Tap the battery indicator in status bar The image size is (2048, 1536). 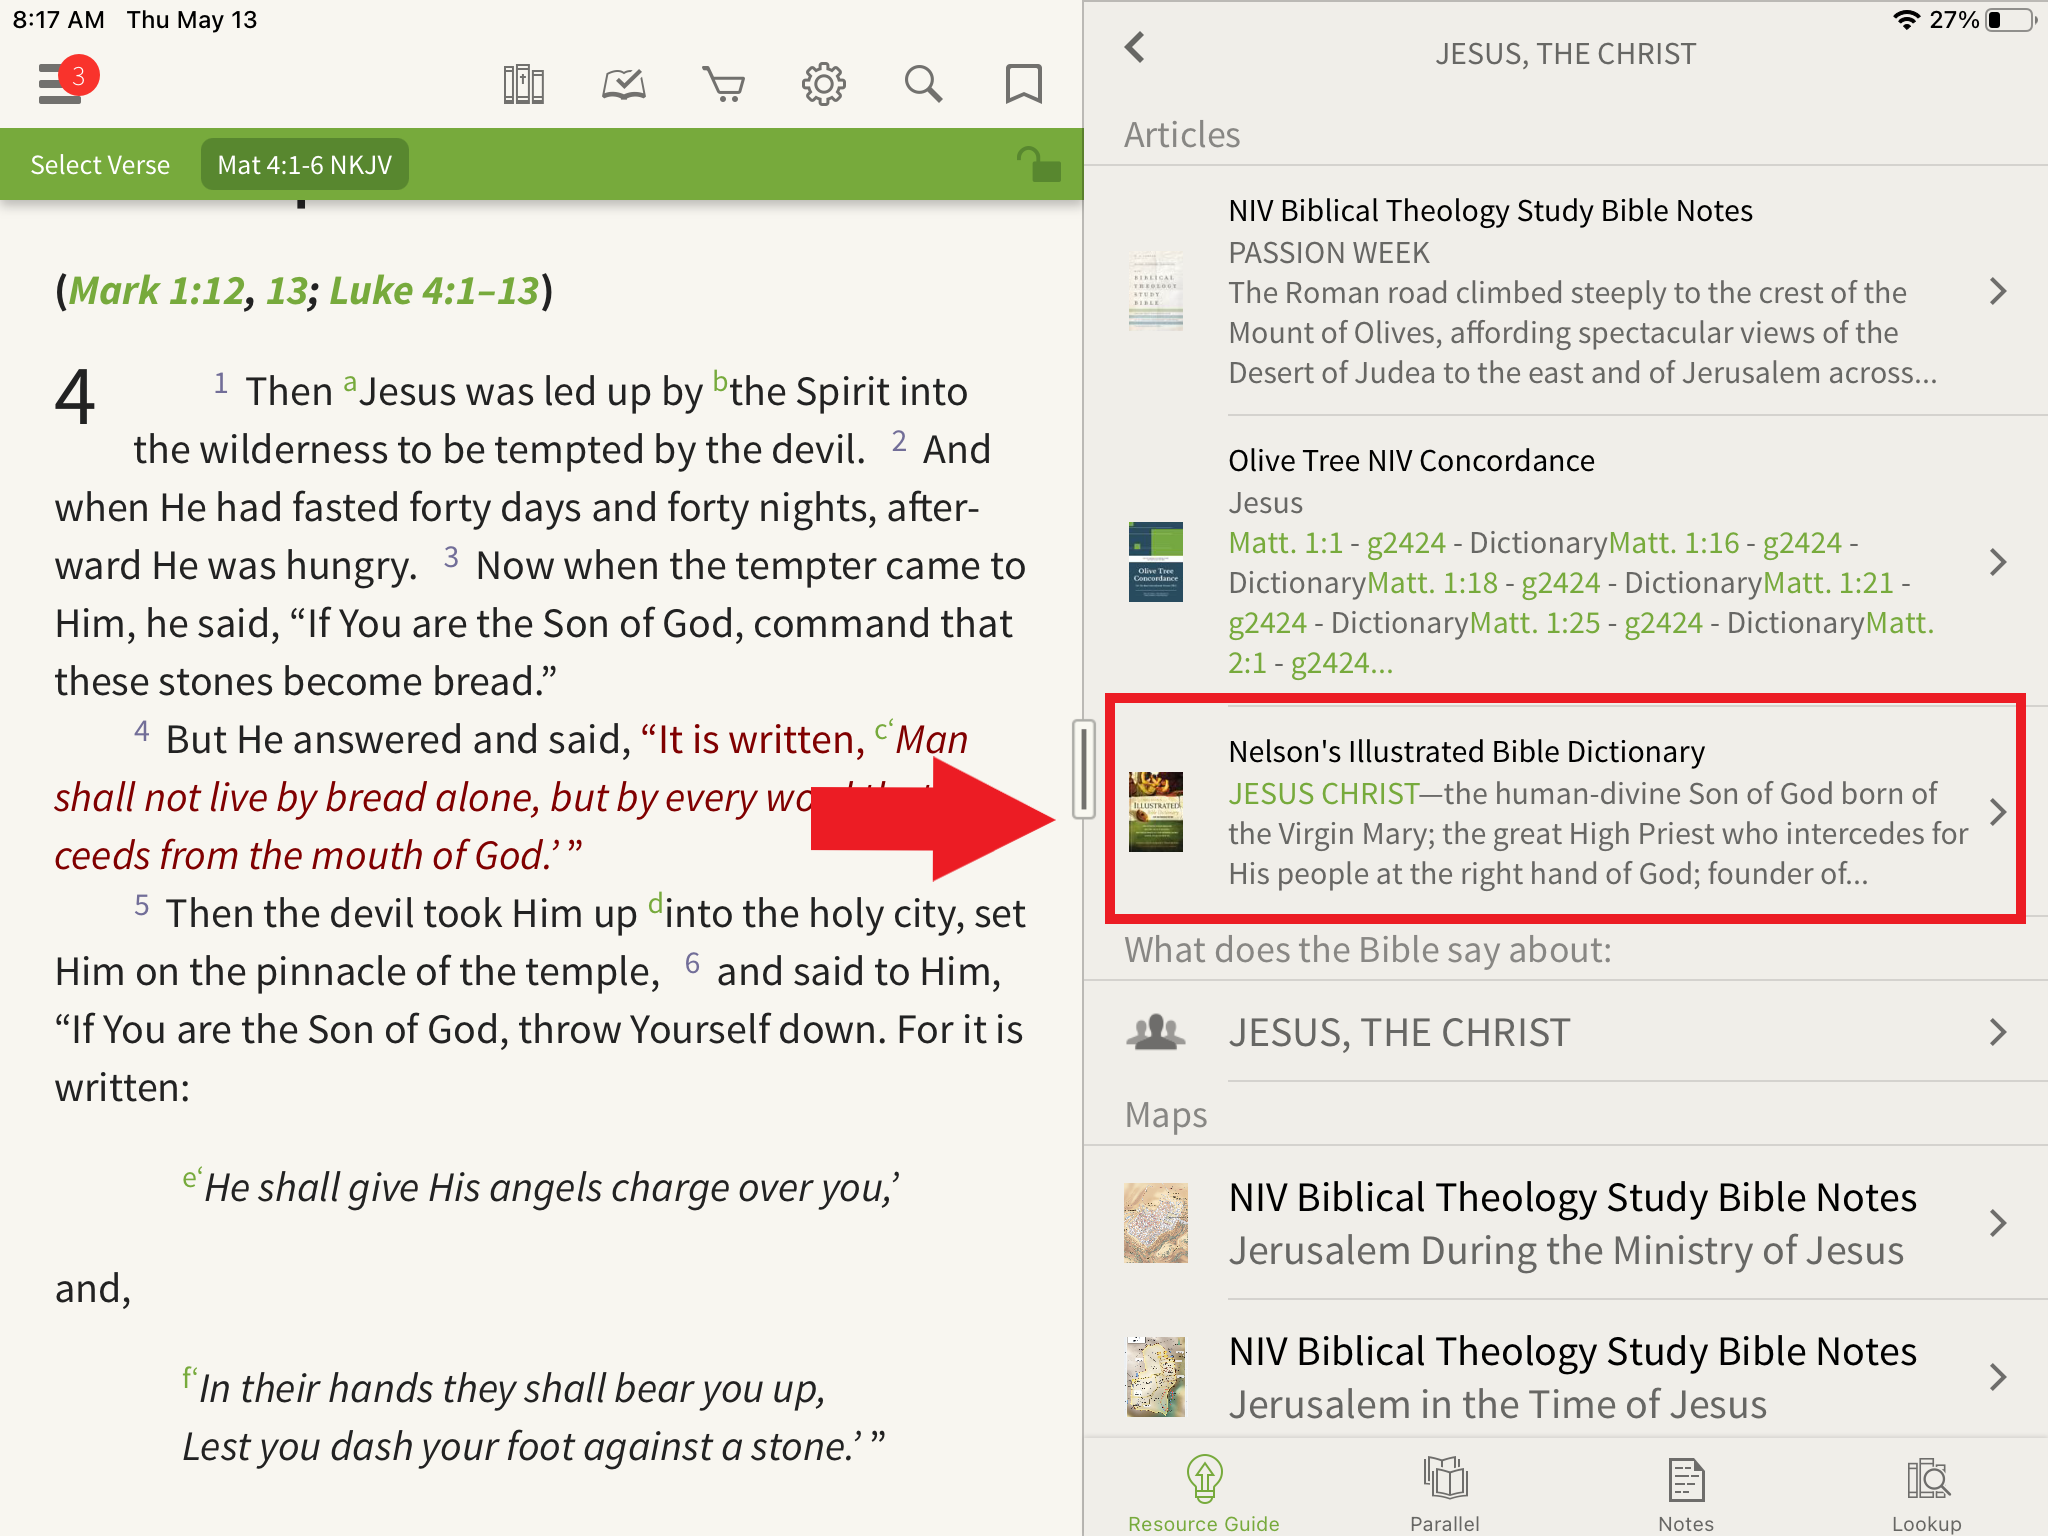pos(2011,20)
